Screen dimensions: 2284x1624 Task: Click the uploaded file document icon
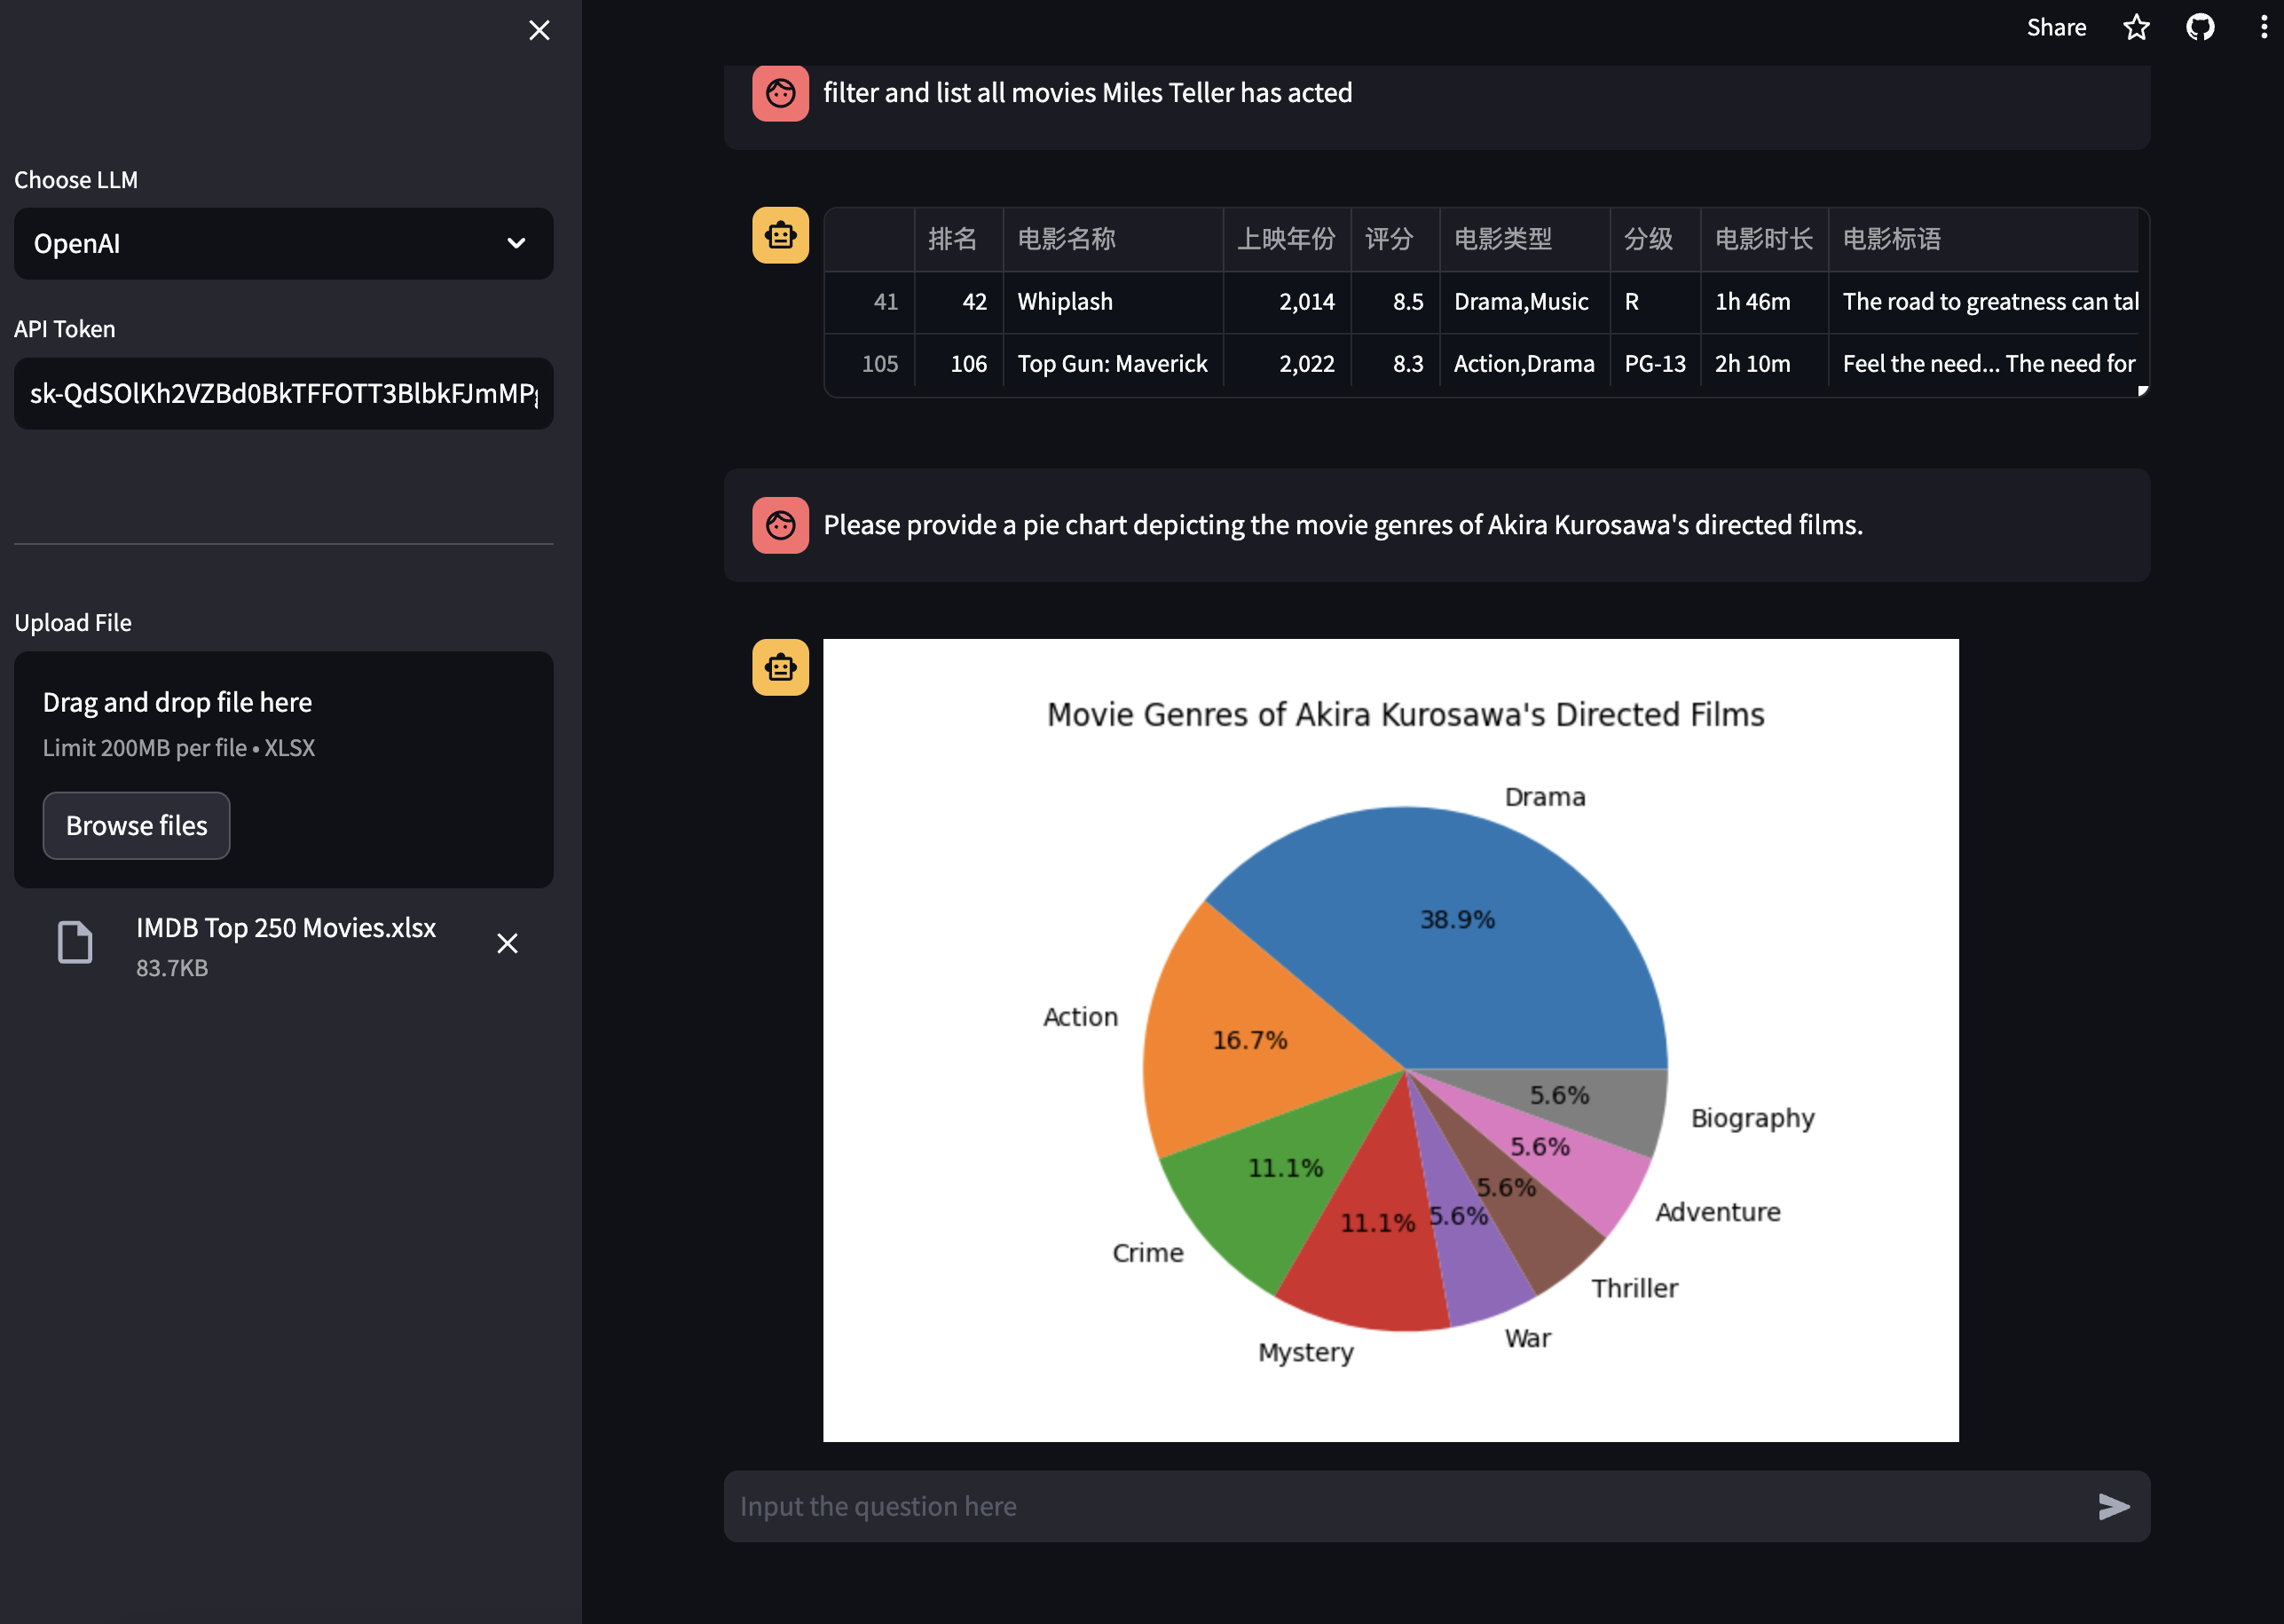75,942
